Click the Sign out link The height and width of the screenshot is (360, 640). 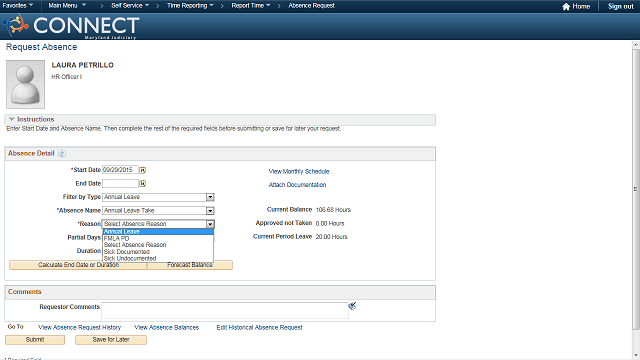coord(620,6)
